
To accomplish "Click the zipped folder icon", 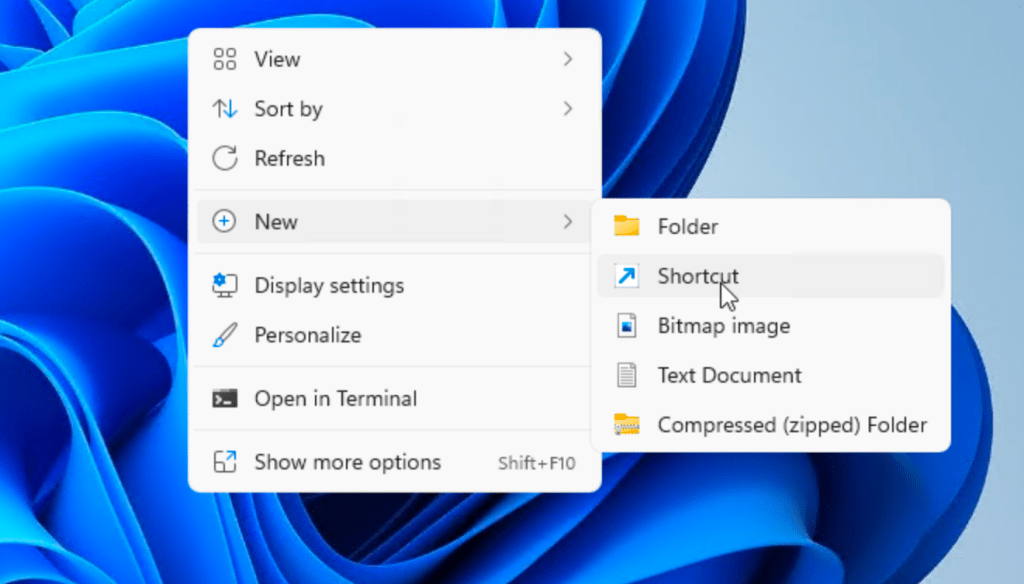I will (x=627, y=425).
